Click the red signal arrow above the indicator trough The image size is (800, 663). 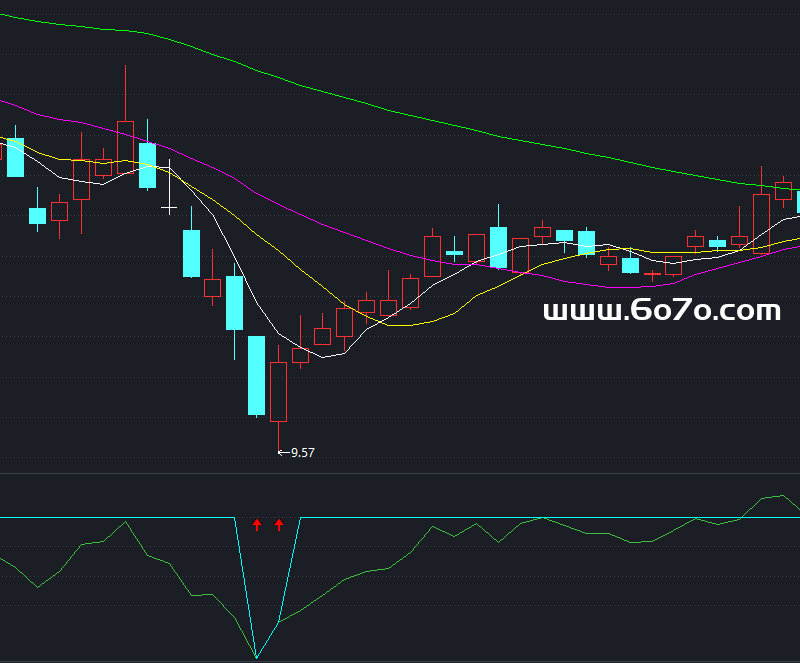point(257,525)
